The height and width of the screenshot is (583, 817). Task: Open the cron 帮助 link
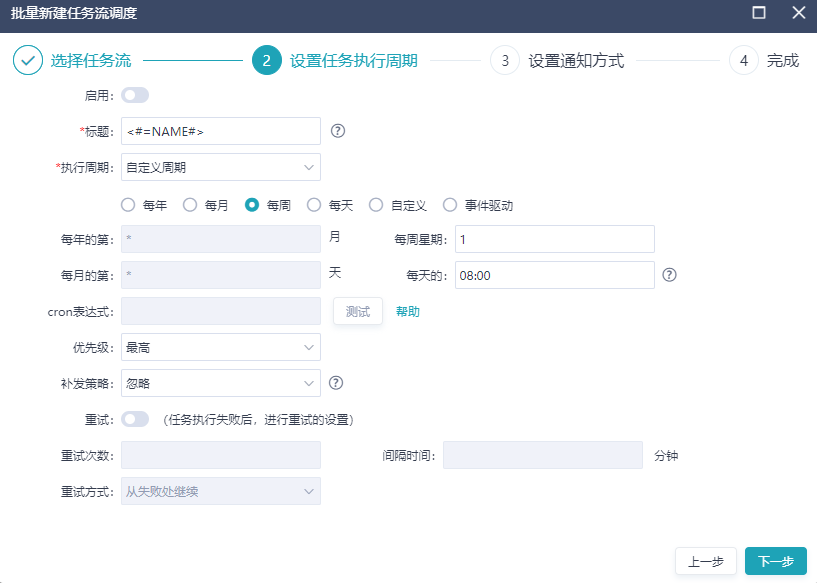(408, 311)
